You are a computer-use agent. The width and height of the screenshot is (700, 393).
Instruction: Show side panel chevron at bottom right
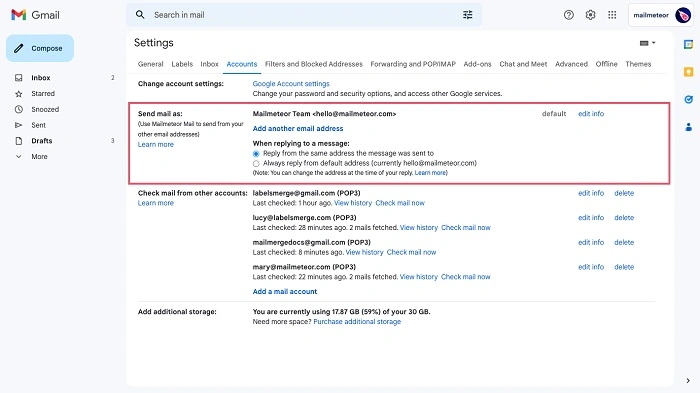pos(688,380)
